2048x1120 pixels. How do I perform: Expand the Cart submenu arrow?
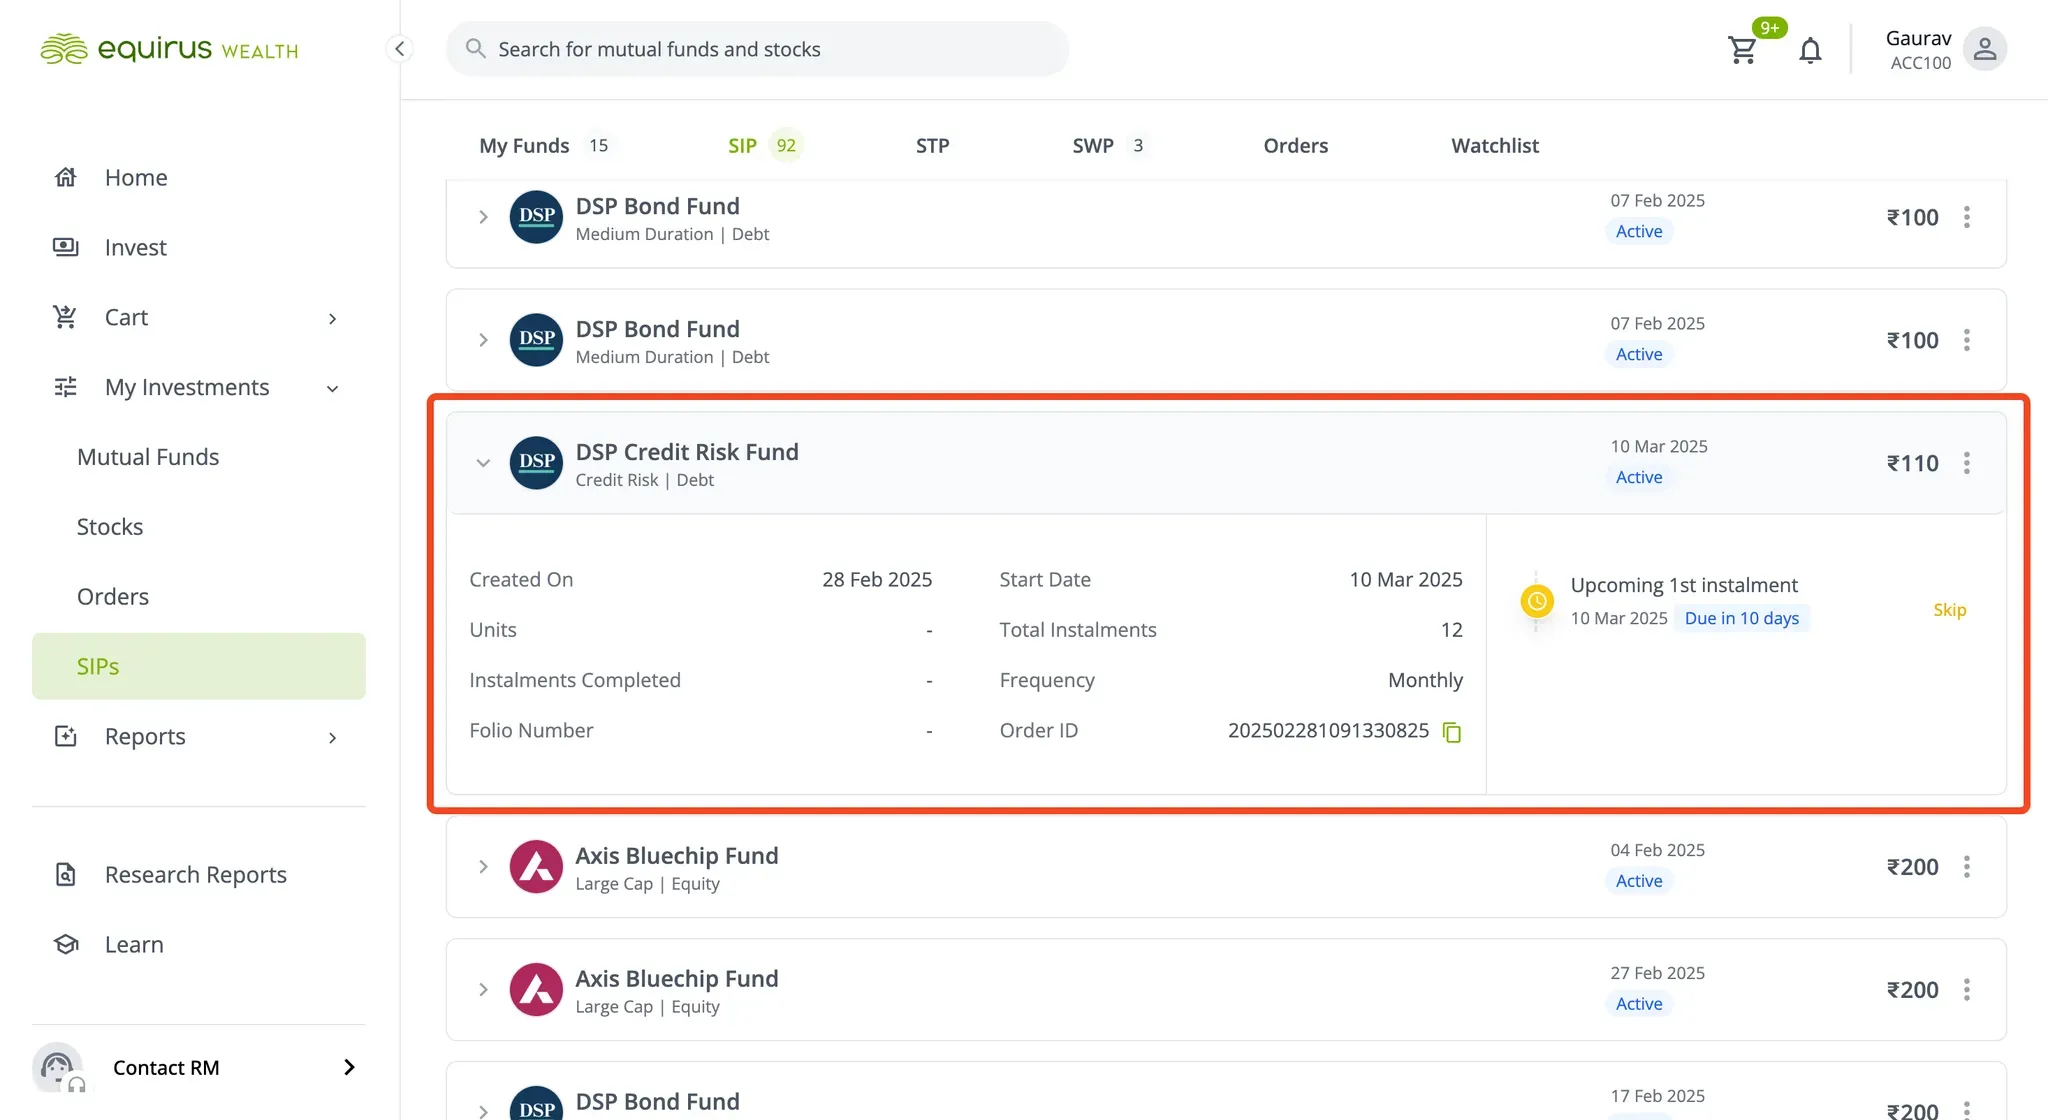[x=333, y=318]
